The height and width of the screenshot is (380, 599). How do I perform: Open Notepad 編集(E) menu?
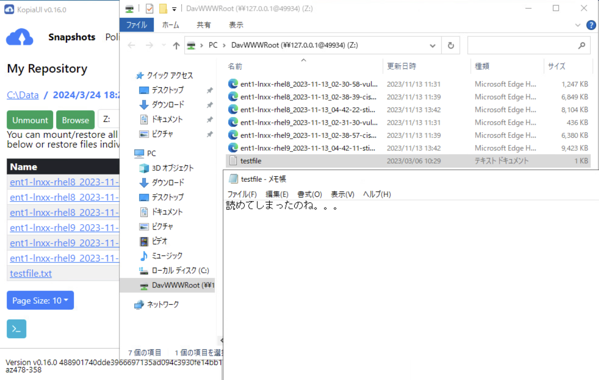click(277, 194)
